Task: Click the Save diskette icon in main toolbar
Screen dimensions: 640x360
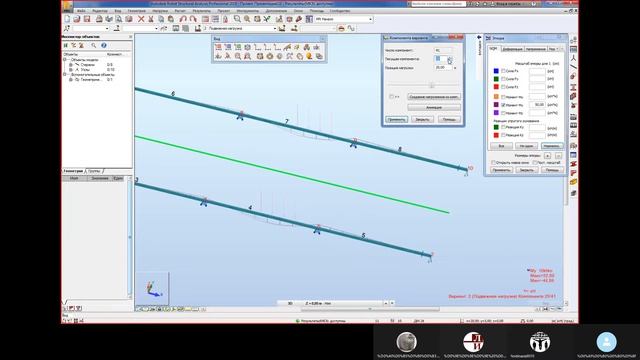Action: click(x=87, y=19)
